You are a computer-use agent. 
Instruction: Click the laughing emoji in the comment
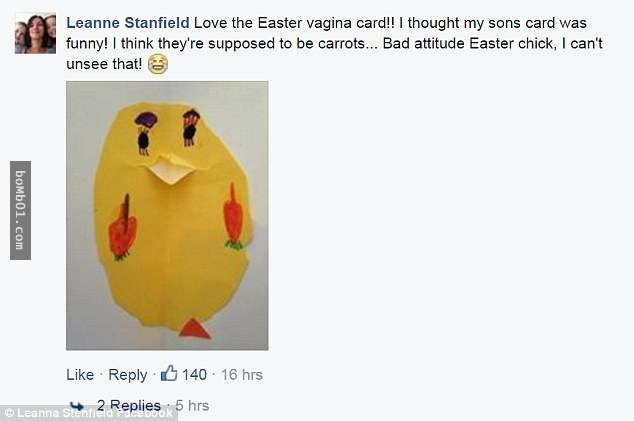157,65
